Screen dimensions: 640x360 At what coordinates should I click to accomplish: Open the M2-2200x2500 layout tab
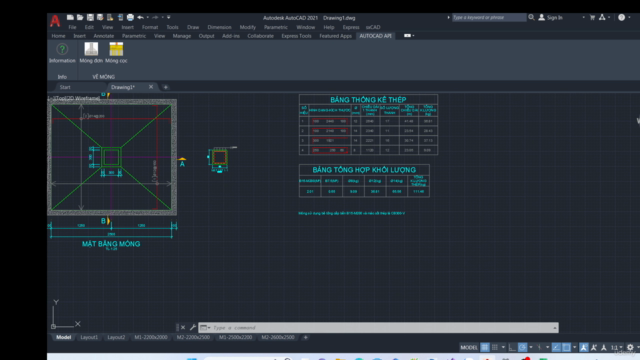click(193, 337)
